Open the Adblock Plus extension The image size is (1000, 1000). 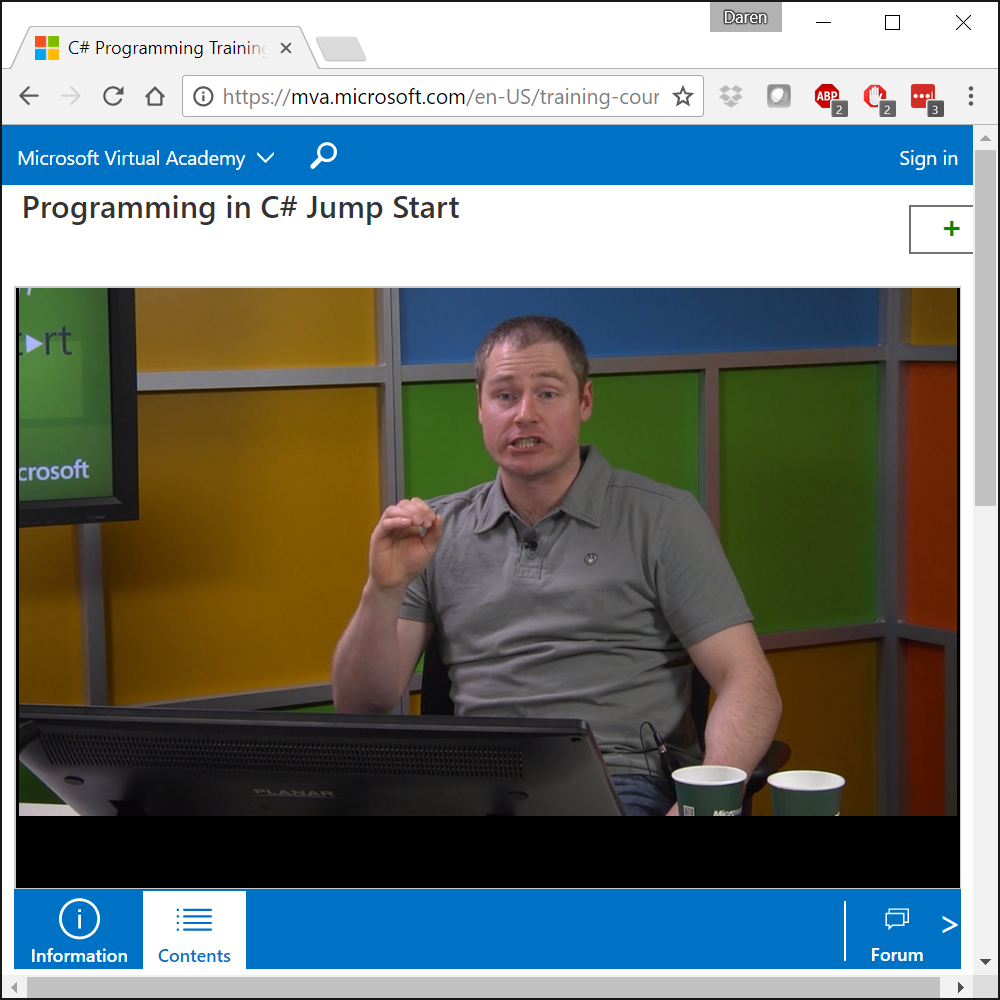pos(829,98)
